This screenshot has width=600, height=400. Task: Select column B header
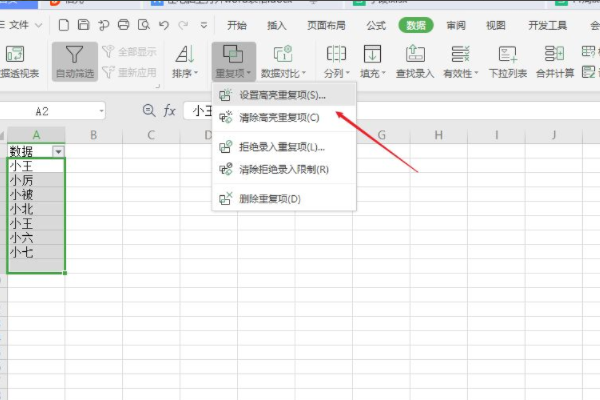pos(93,135)
